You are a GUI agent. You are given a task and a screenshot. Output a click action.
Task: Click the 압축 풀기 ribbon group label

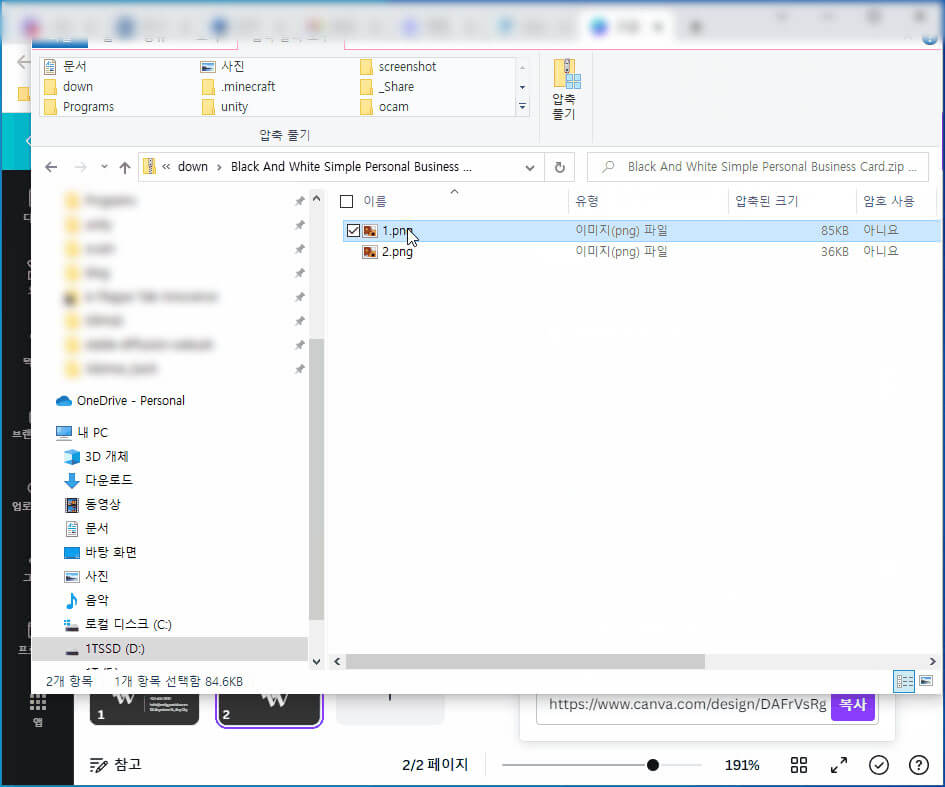[284, 136]
